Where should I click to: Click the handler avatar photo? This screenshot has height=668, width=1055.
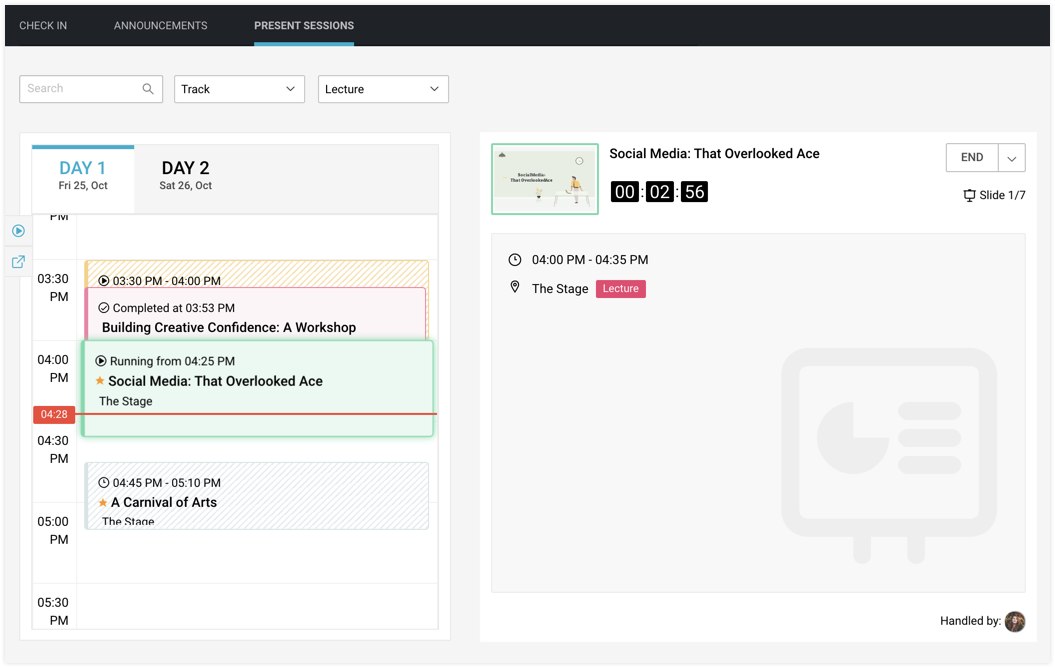pyautogui.click(x=1015, y=621)
